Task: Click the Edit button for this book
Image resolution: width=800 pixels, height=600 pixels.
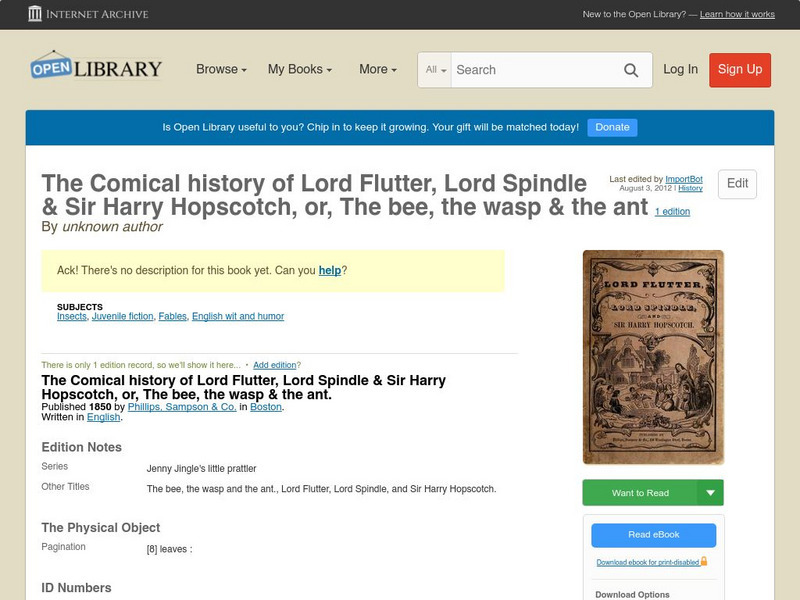Action: (737, 184)
